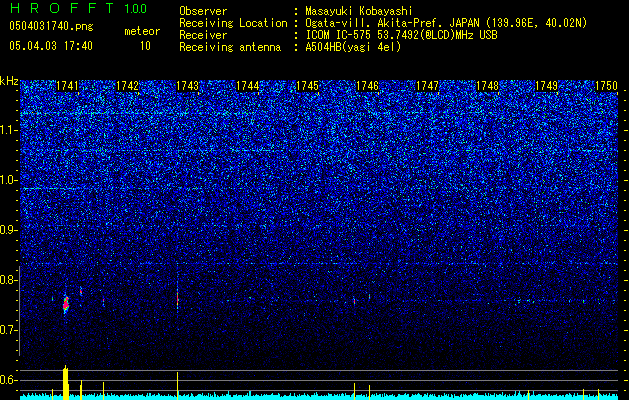Click the 'Receiving Location' label

233,23
